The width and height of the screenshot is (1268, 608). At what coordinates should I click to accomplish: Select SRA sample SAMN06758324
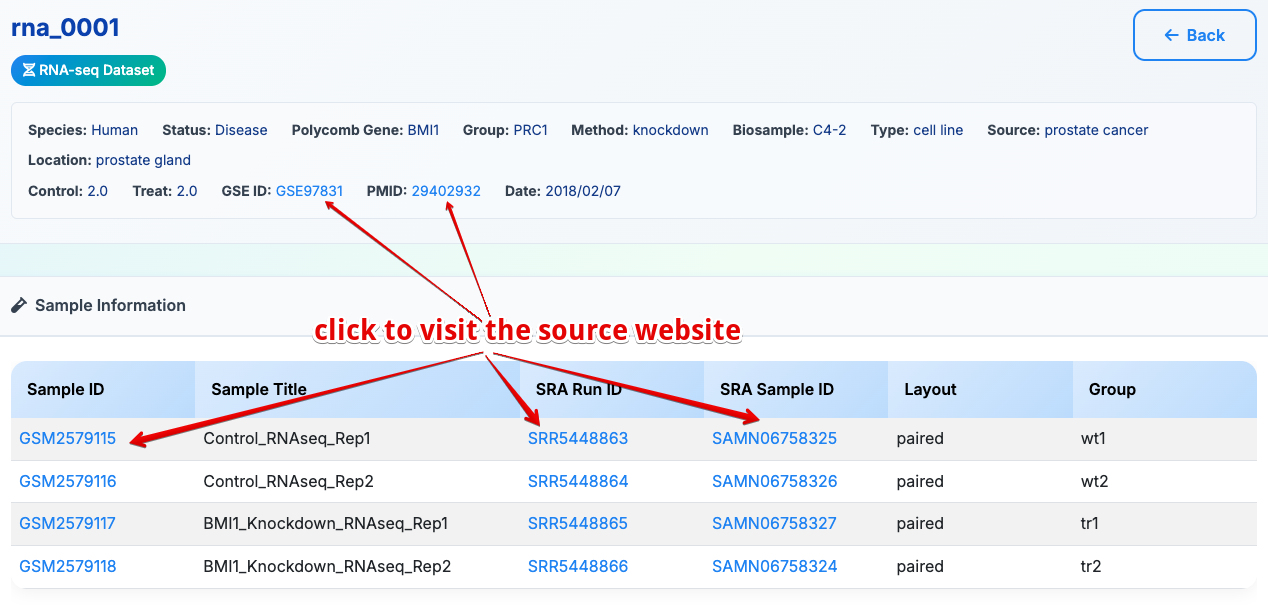pos(774,566)
